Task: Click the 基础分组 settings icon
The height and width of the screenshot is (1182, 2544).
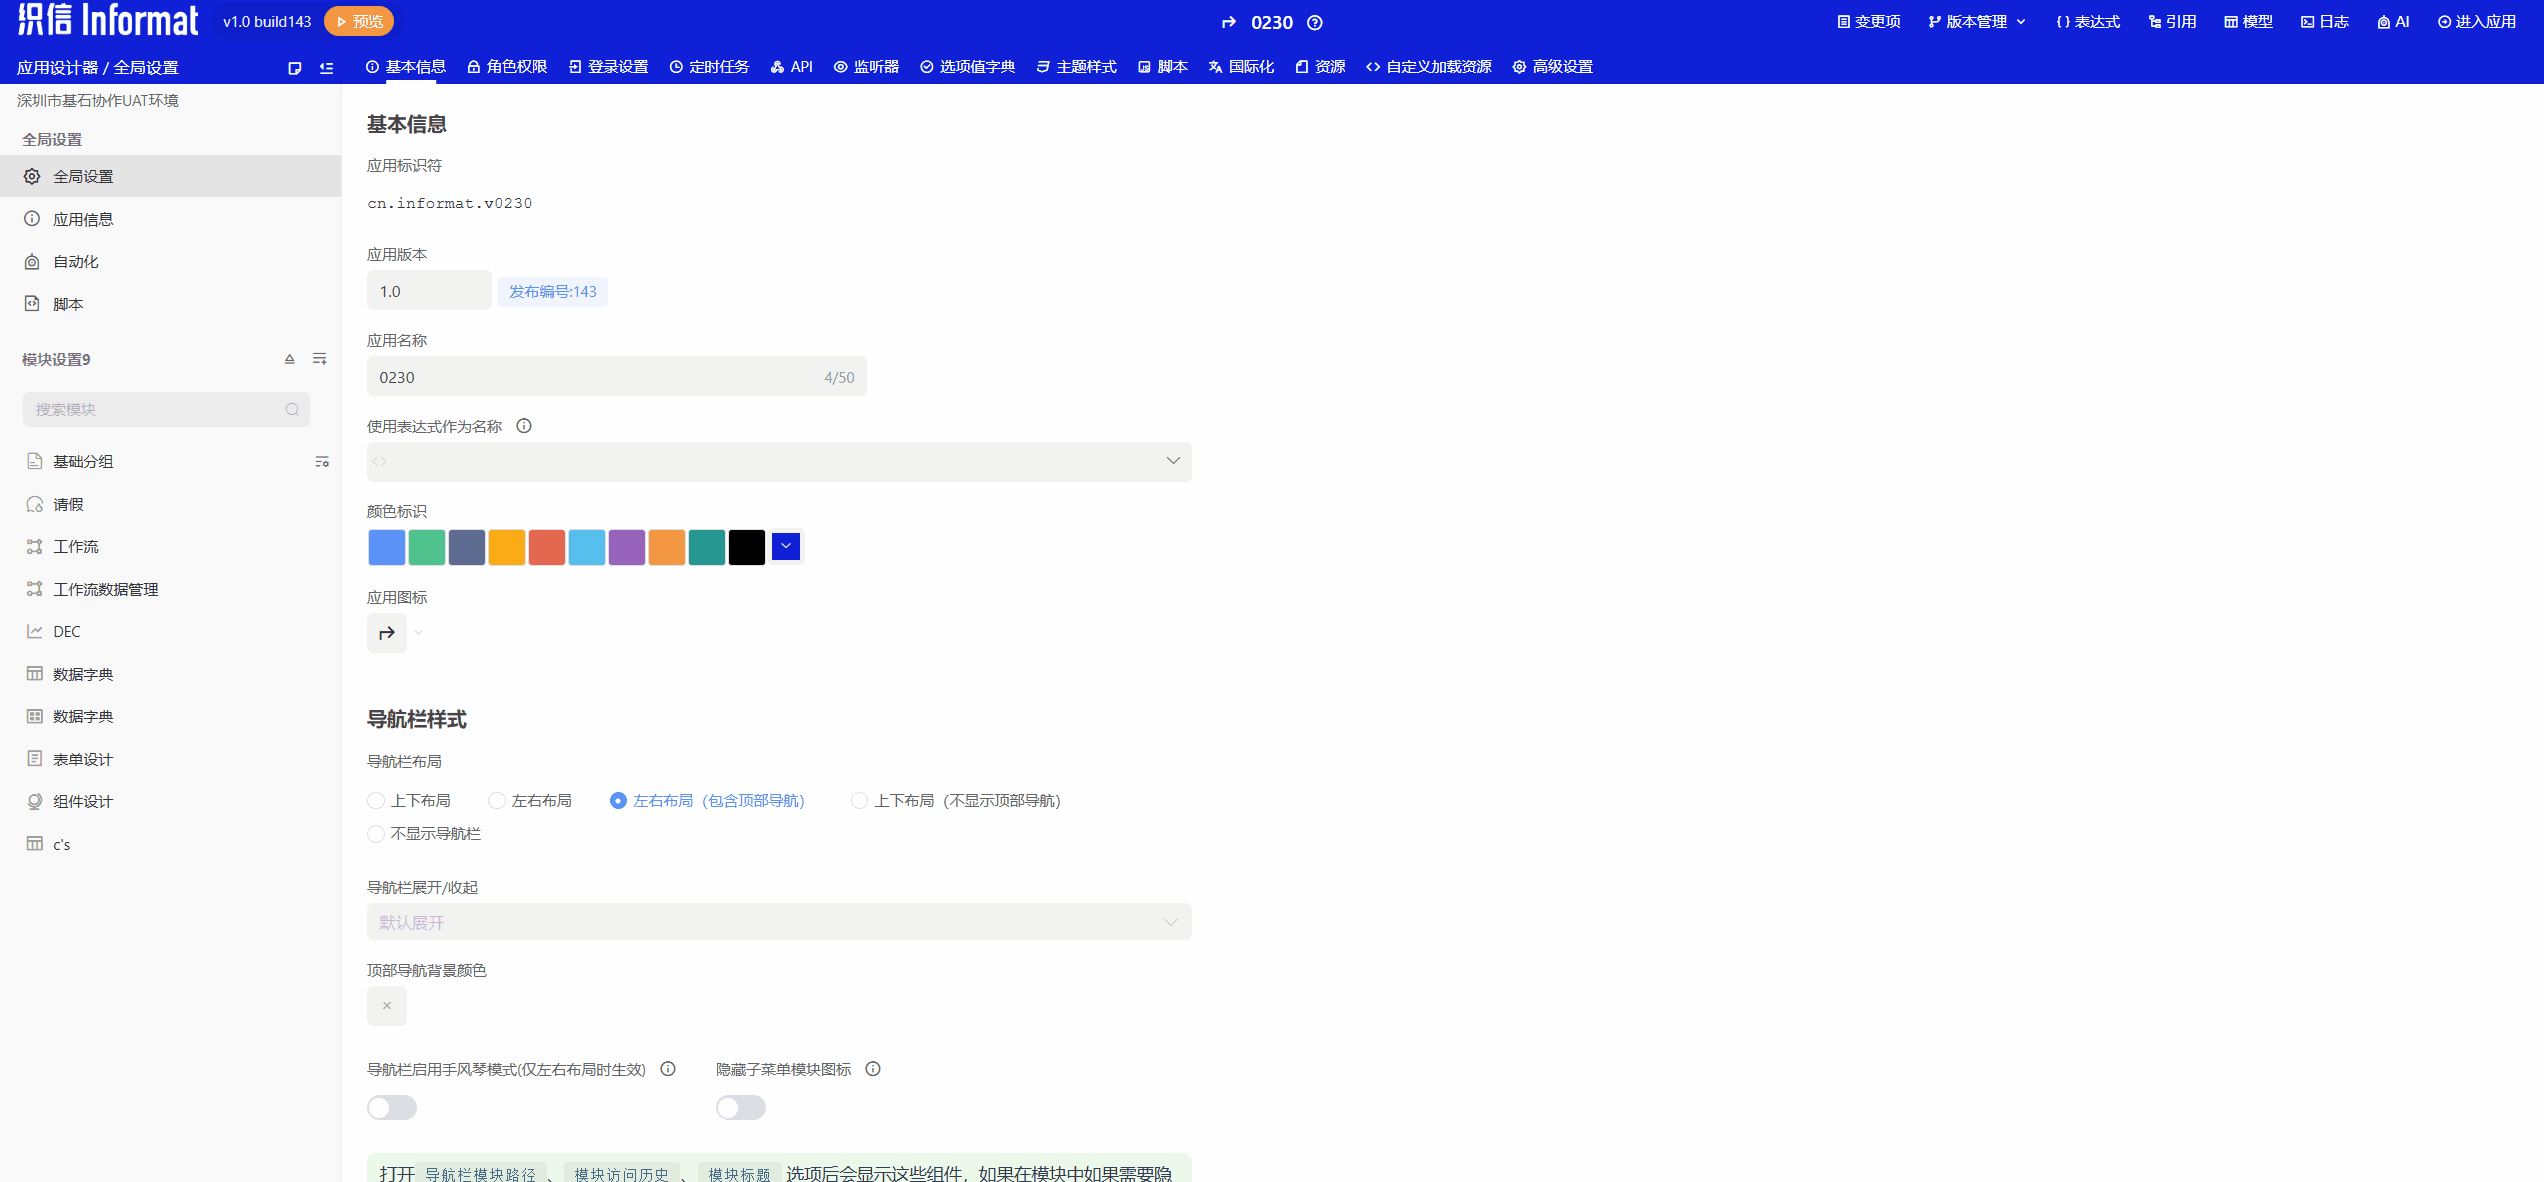Action: [322, 462]
